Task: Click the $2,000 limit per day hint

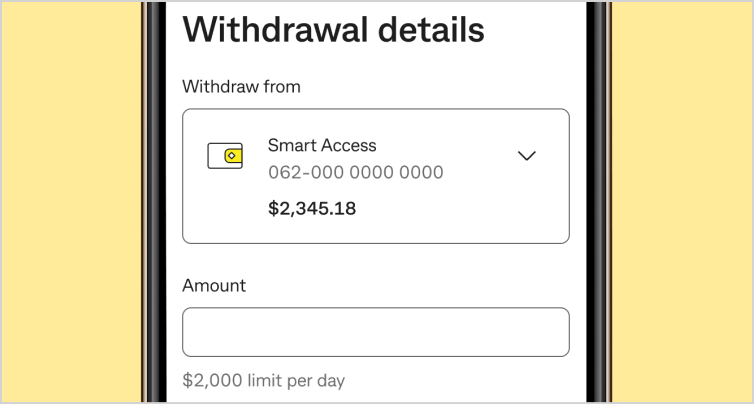Action: pos(264,380)
